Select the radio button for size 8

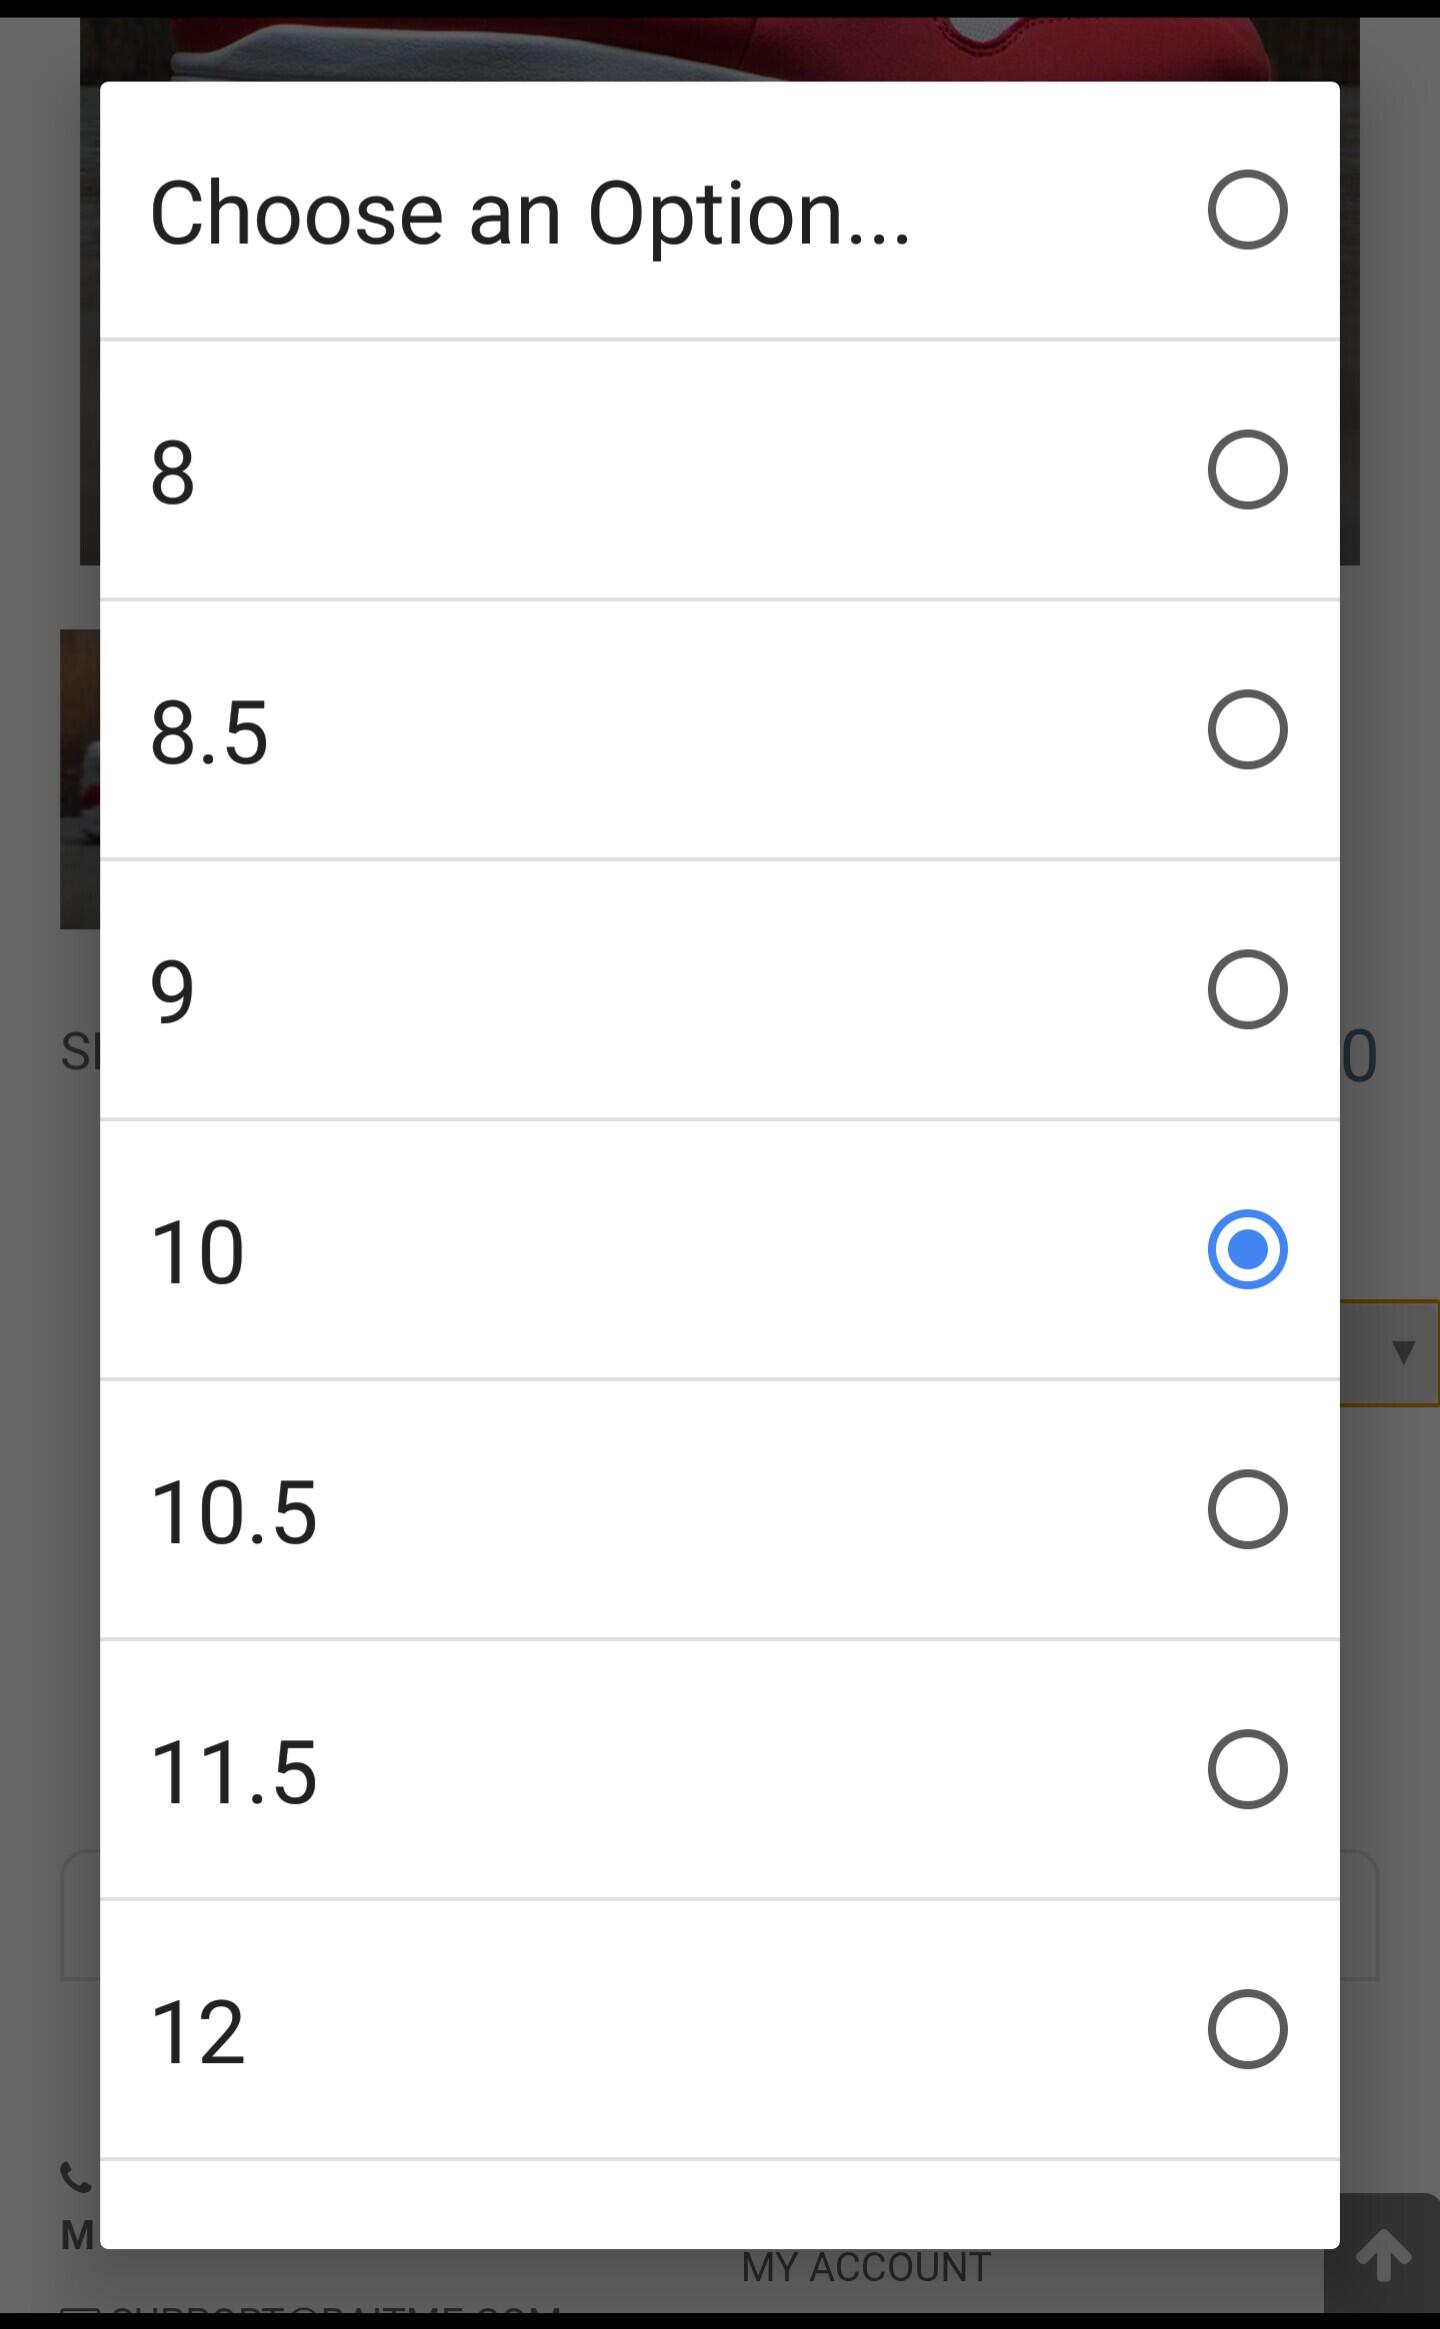click(x=1246, y=470)
